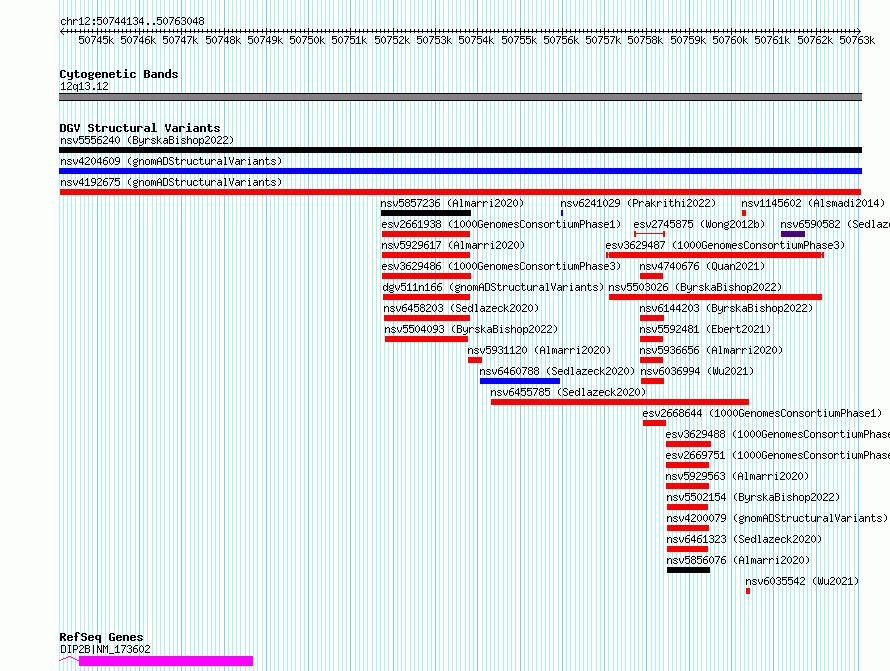The height and width of the screenshot is (671, 890).
Task: Click nsv5592481 (Ebert2021) label
Action: pyautogui.click(x=705, y=329)
